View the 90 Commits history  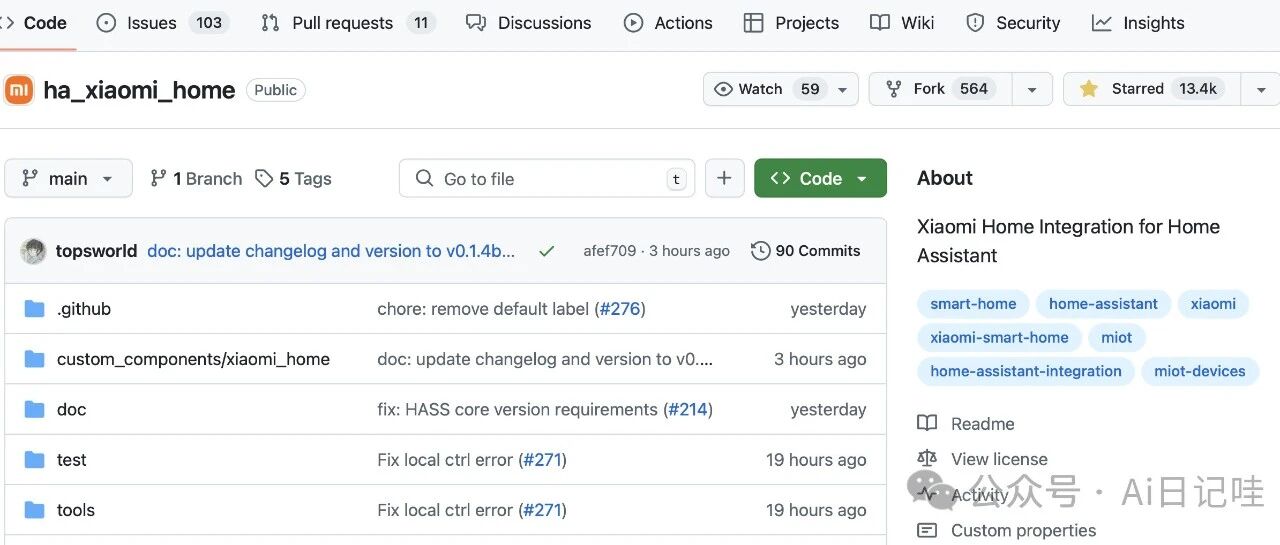[806, 251]
